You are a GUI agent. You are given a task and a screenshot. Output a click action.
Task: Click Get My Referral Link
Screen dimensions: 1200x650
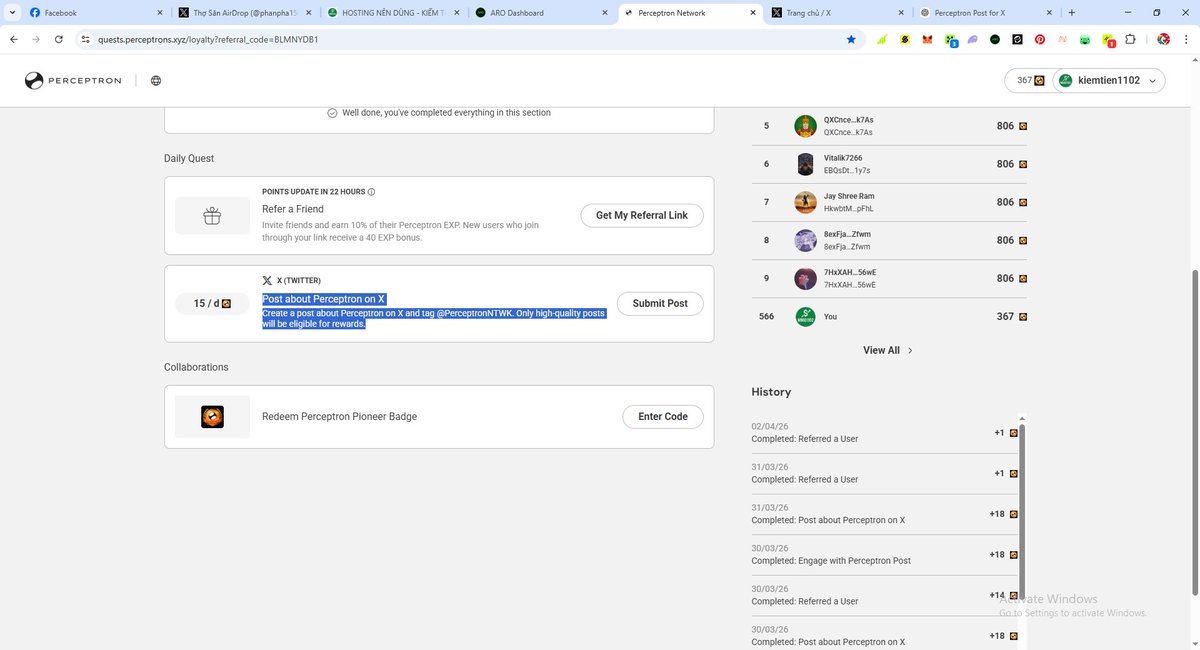[x=642, y=215]
